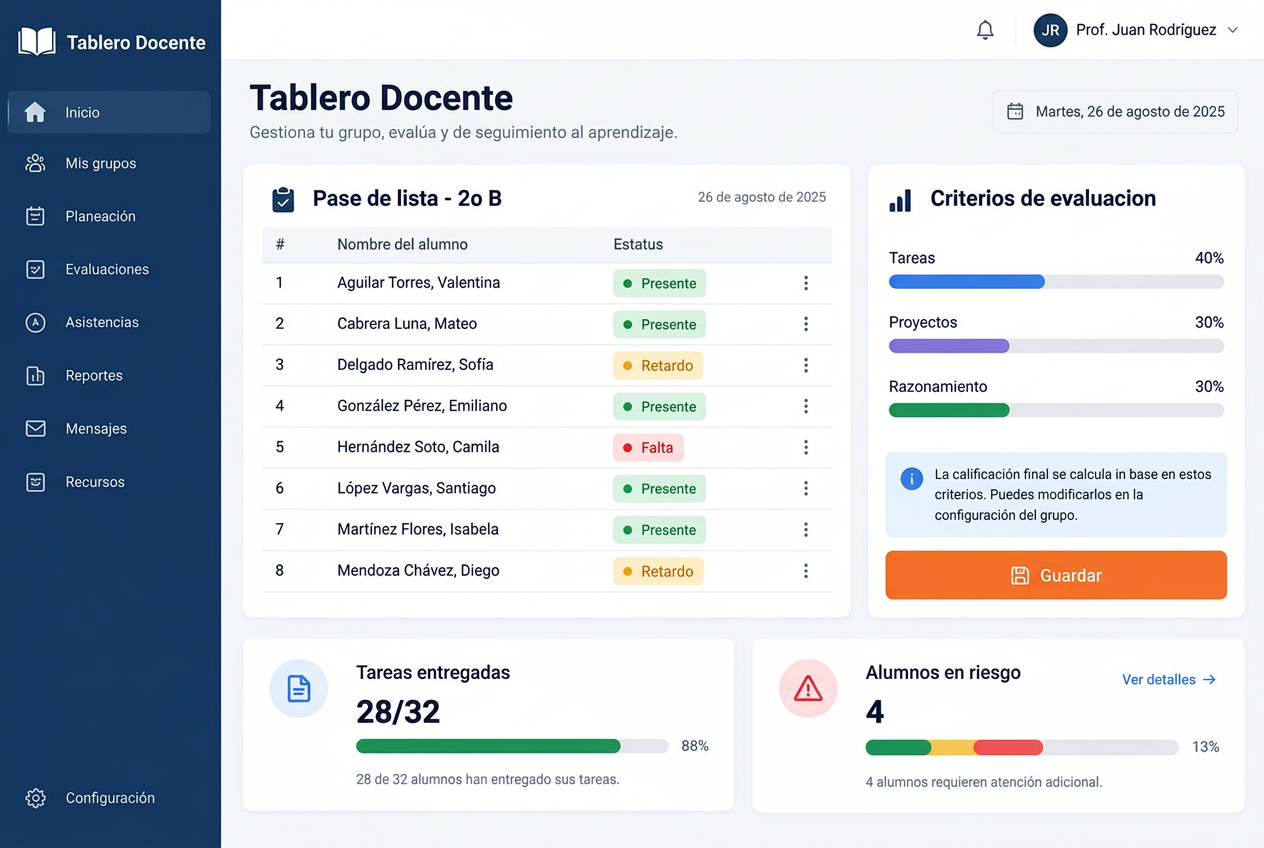Click the Mis grupos people icon
This screenshot has width=1264, height=848.
tap(35, 163)
